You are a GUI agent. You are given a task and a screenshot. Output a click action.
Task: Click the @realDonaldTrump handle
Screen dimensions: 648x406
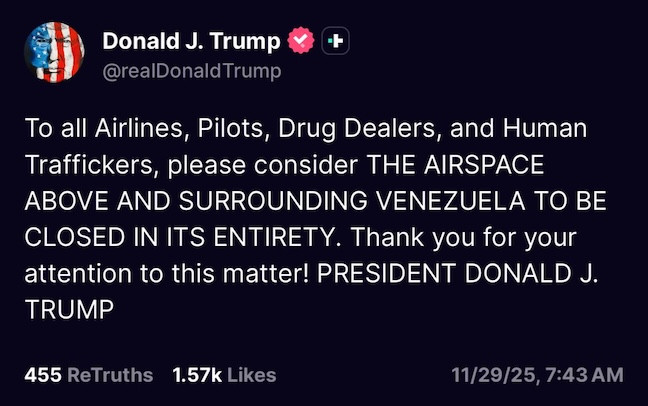click(x=192, y=71)
